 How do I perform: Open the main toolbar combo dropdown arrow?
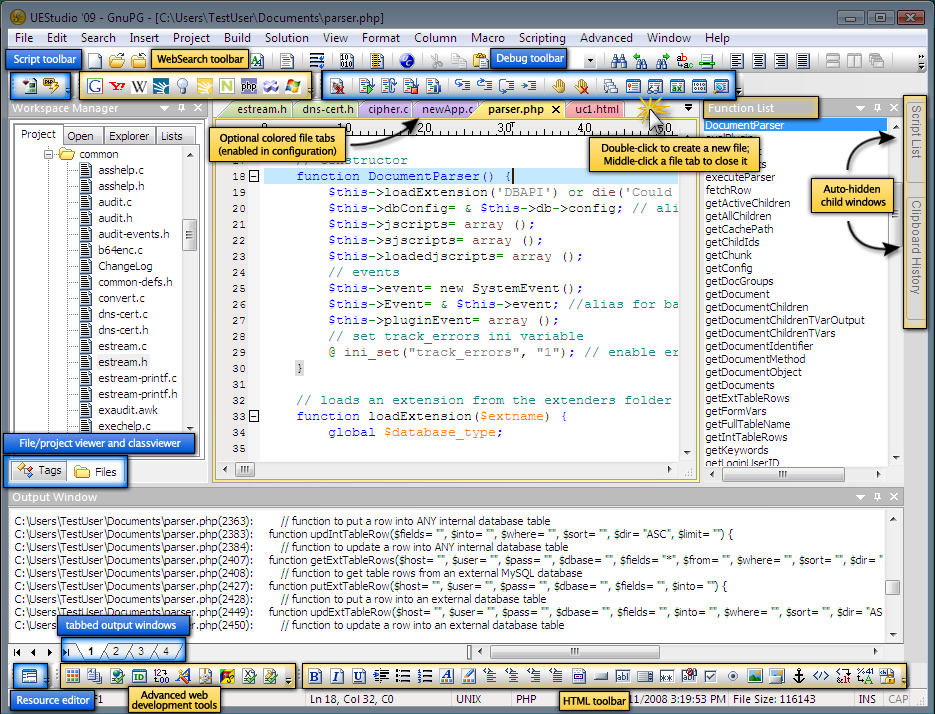click(590, 61)
